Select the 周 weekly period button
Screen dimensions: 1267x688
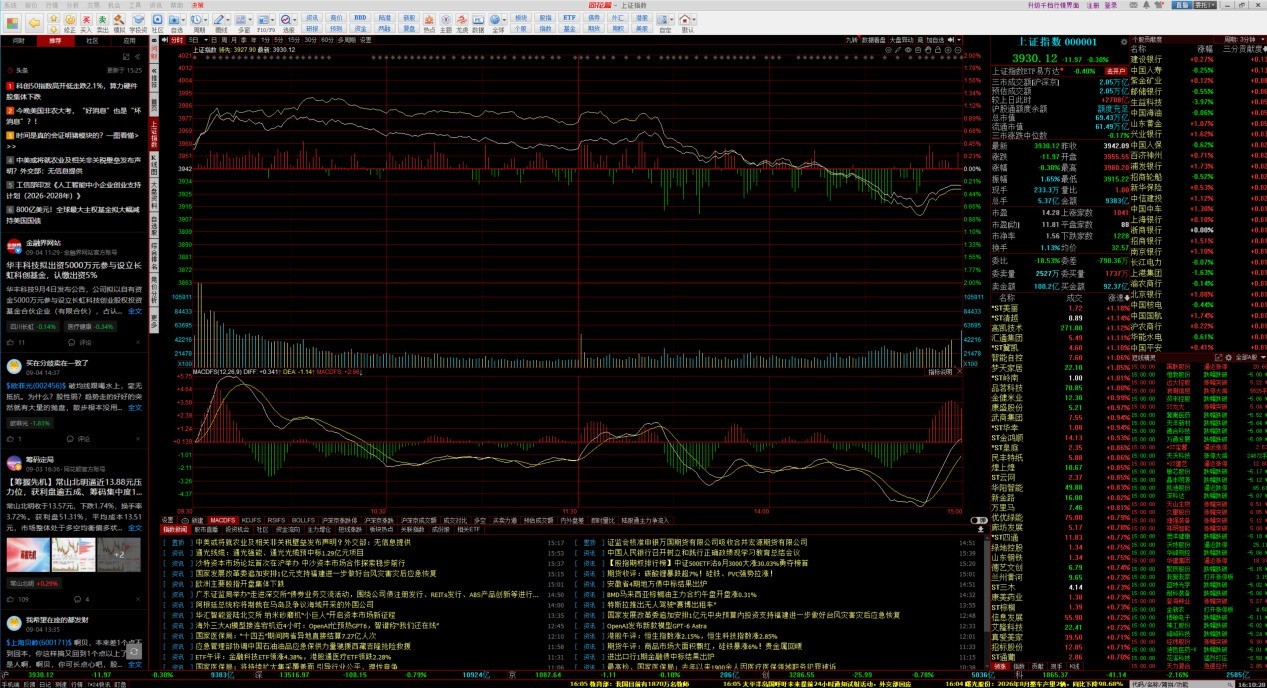[223, 39]
